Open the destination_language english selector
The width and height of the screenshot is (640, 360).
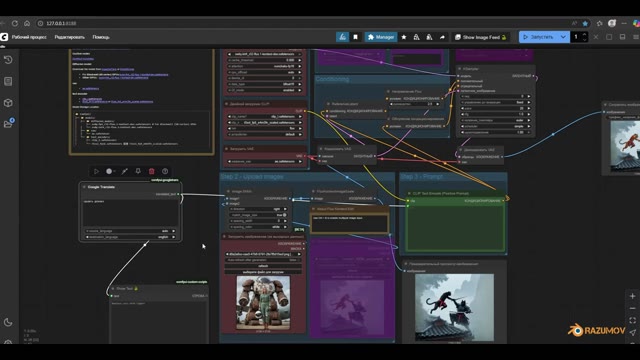[131, 237]
